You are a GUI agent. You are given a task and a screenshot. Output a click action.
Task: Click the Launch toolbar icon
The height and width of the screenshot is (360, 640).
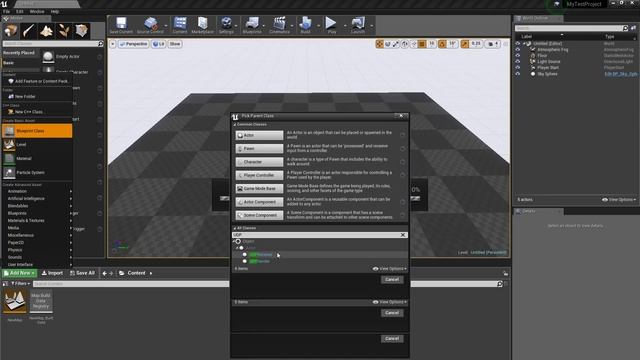point(358,25)
